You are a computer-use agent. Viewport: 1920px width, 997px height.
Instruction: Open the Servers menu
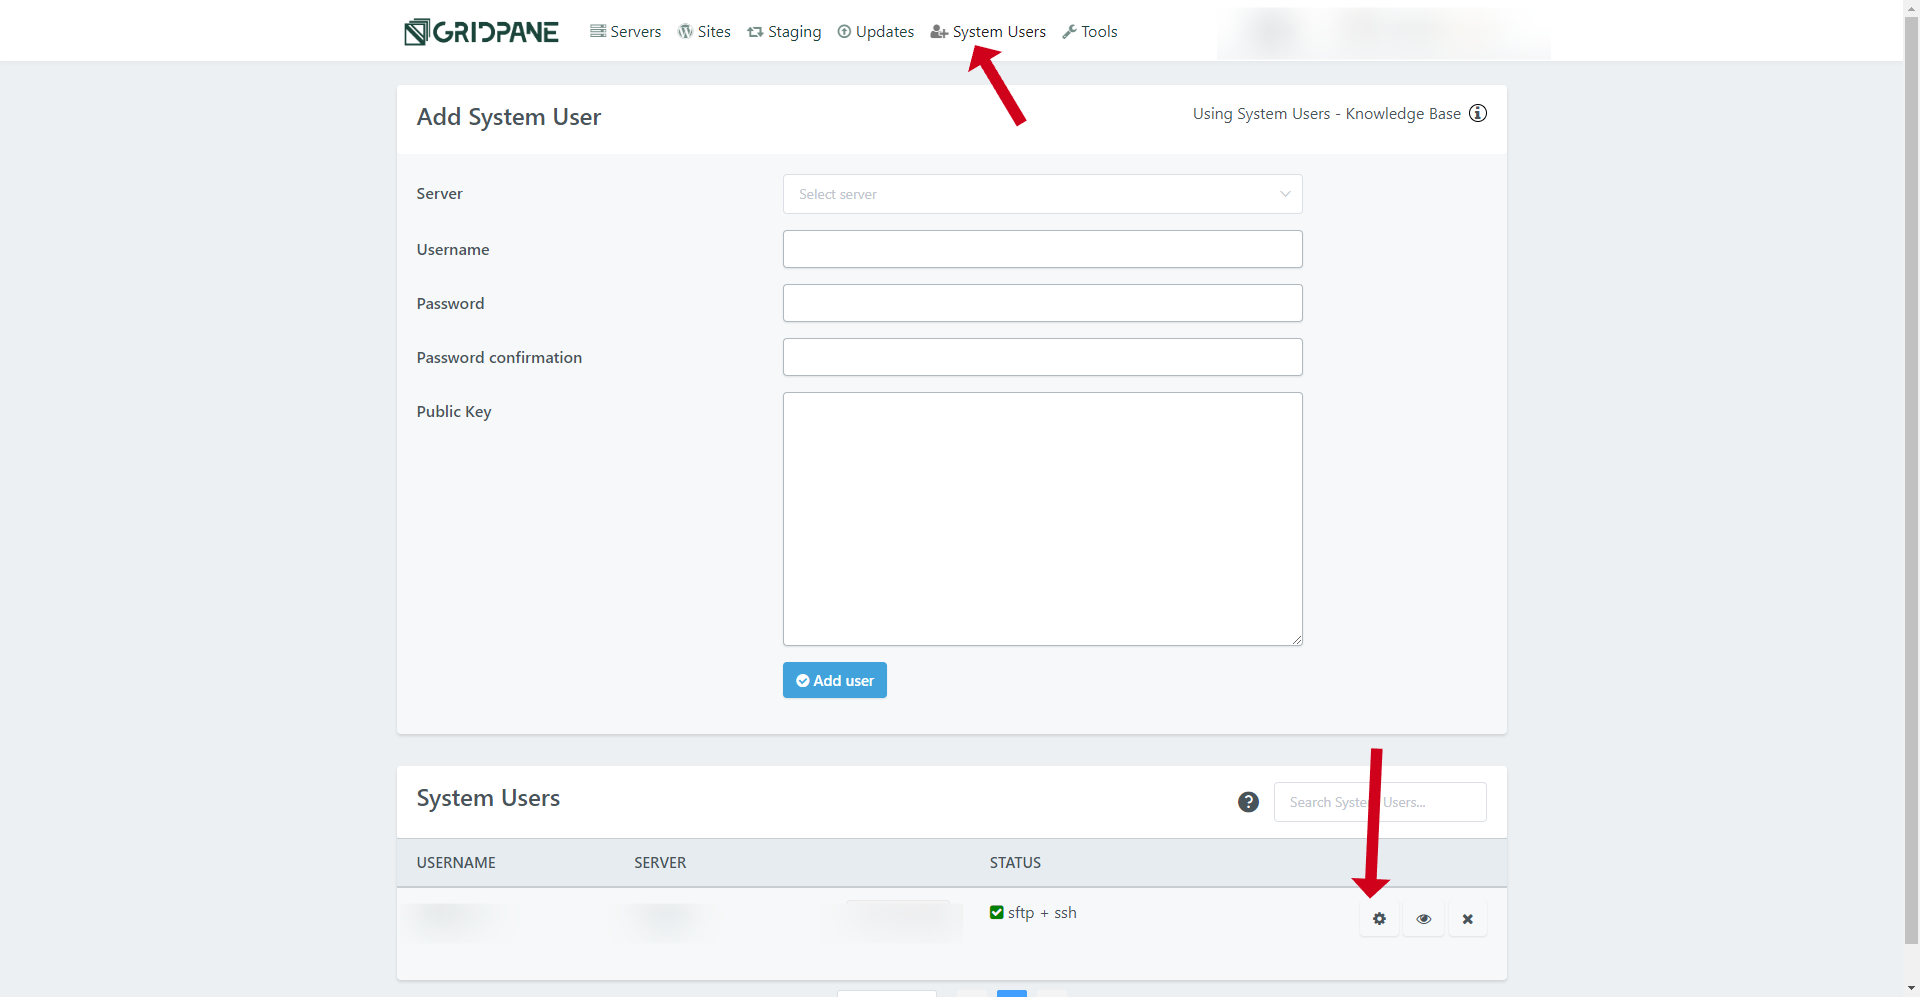(x=626, y=32)
